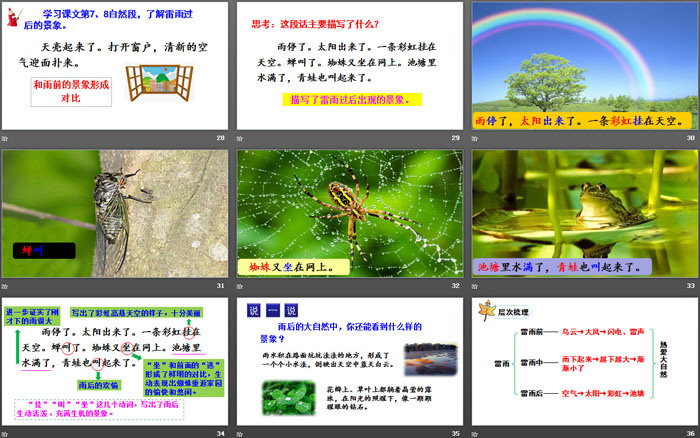Click animation star icon under slide 35
Image resolution: width=700 pixels, height=438 pixels.
(240, 434)
